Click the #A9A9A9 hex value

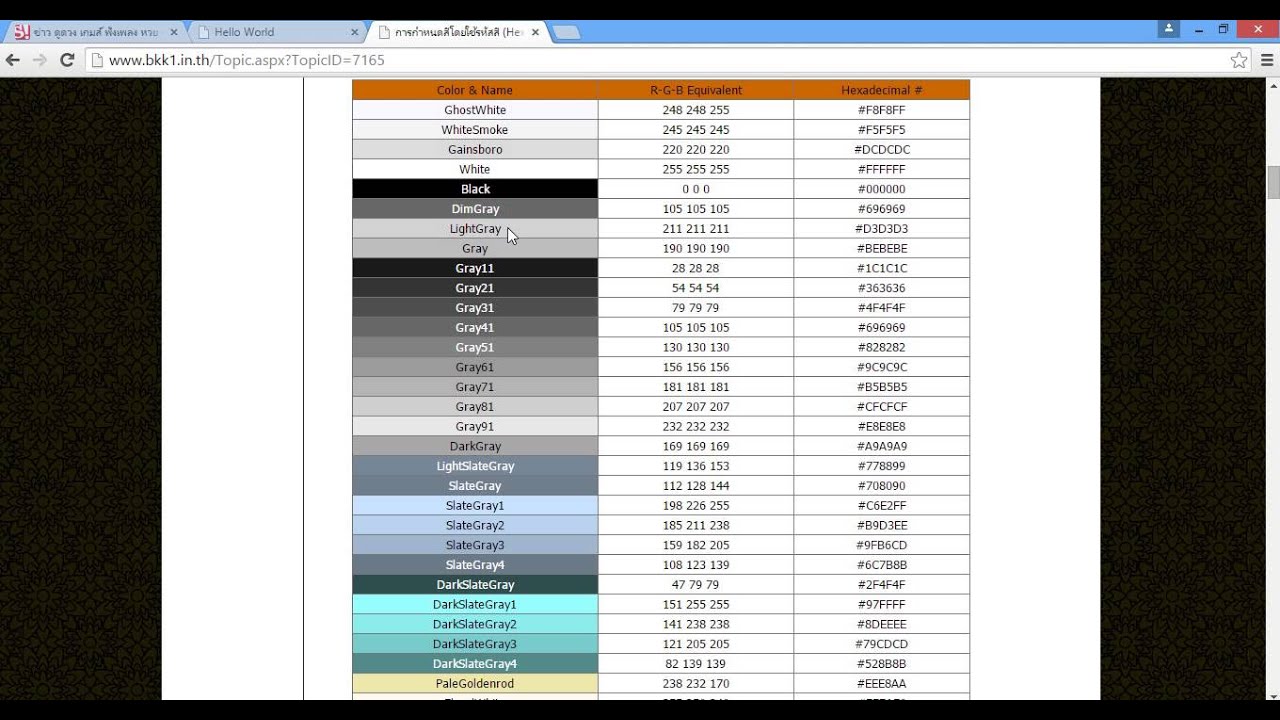point(881,447)
